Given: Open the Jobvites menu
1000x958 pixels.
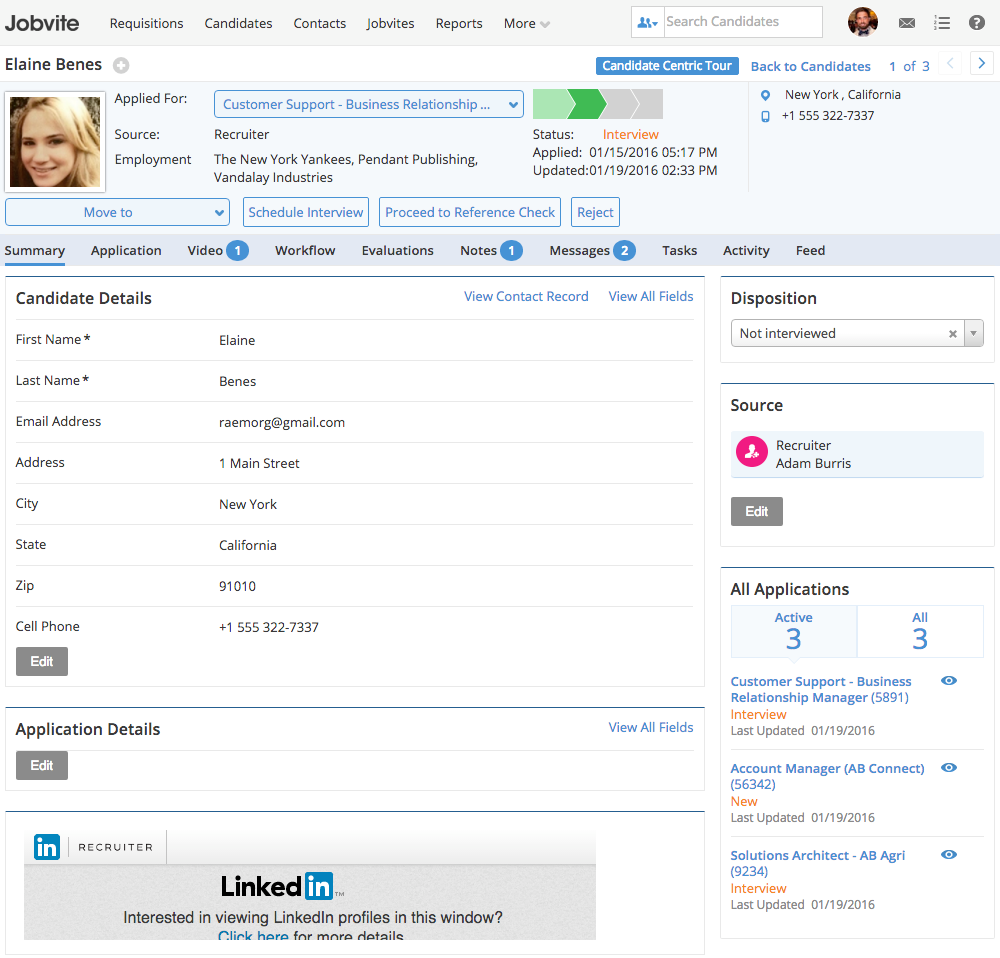Looking at the screenshot, I should 390,24.
